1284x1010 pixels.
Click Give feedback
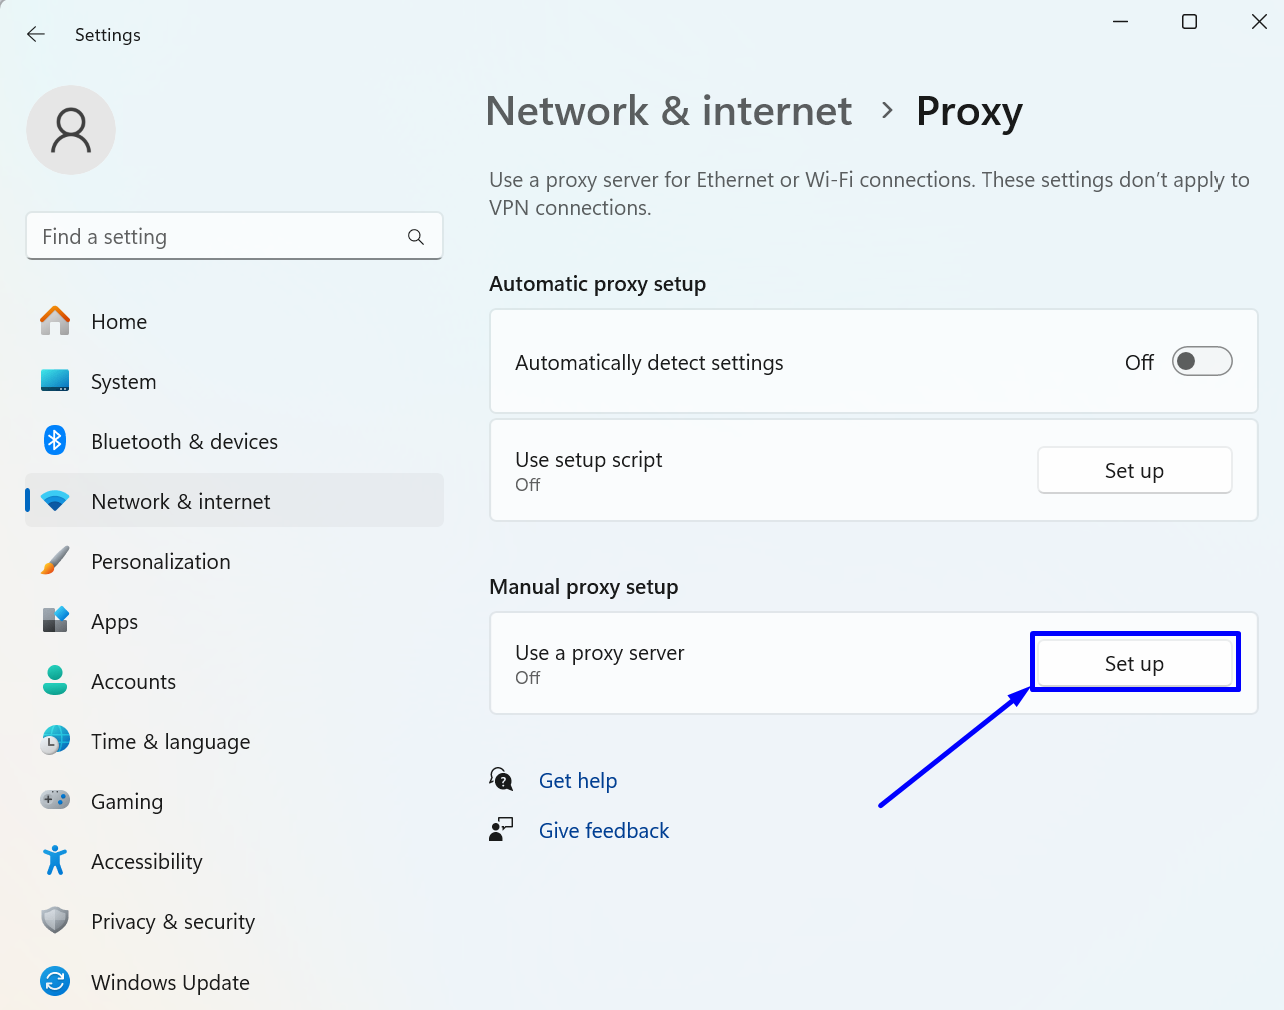pyautogui.click(x=603, y=830)
